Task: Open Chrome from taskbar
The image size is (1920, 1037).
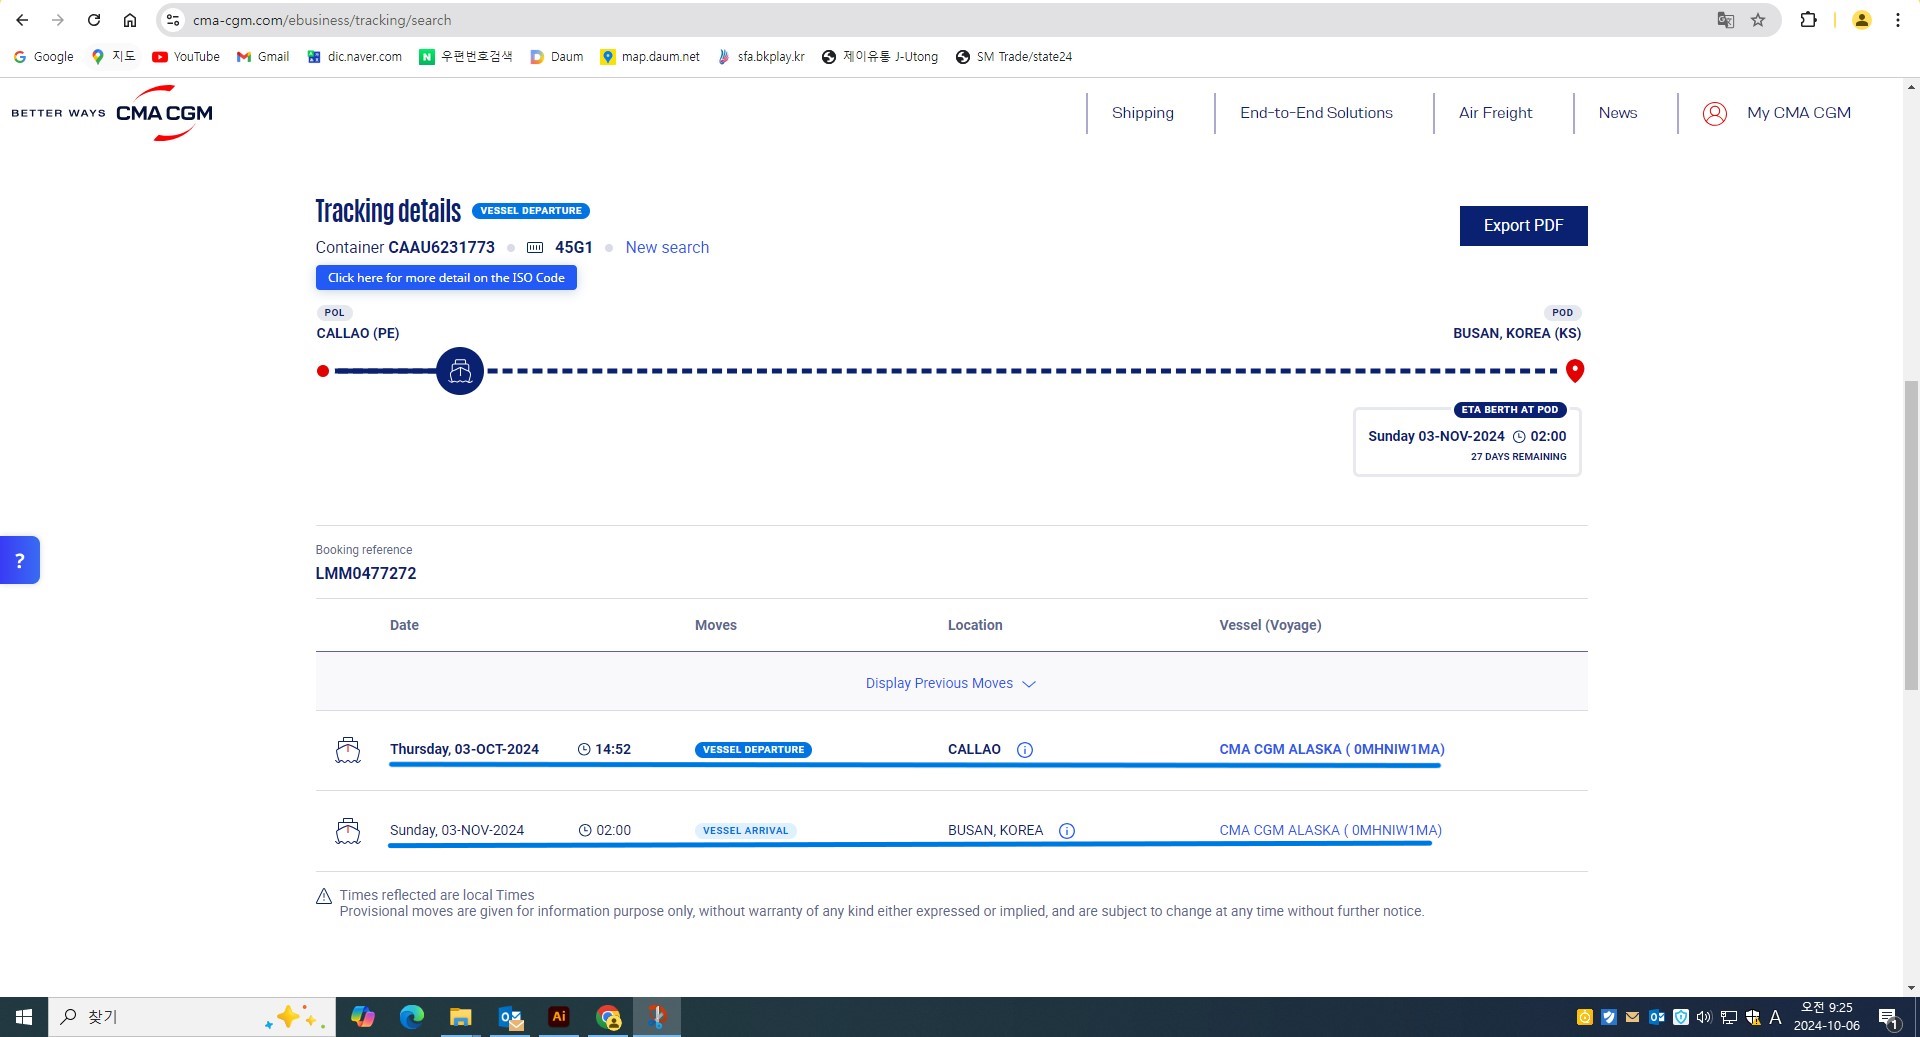Action: tap(608, 1017)
